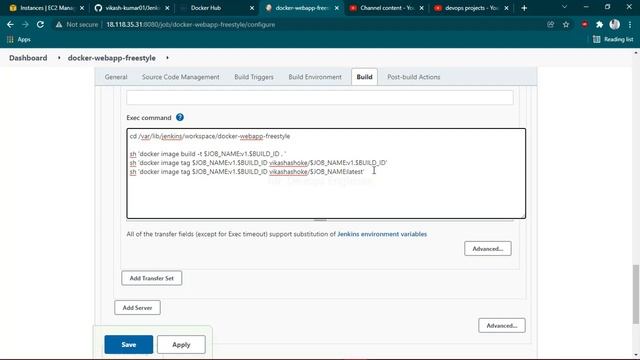Jump to the Build Environment tab
This screenshot has height=360, width=640.
click(x=315, y=77)
